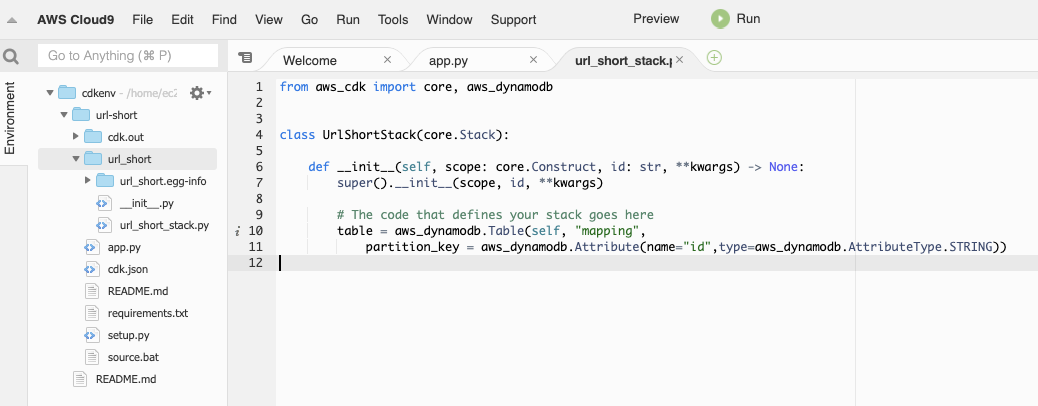Click the __init__.py file icon
This screenshot has height=406, width=1038.
click(x=104, y=203)
